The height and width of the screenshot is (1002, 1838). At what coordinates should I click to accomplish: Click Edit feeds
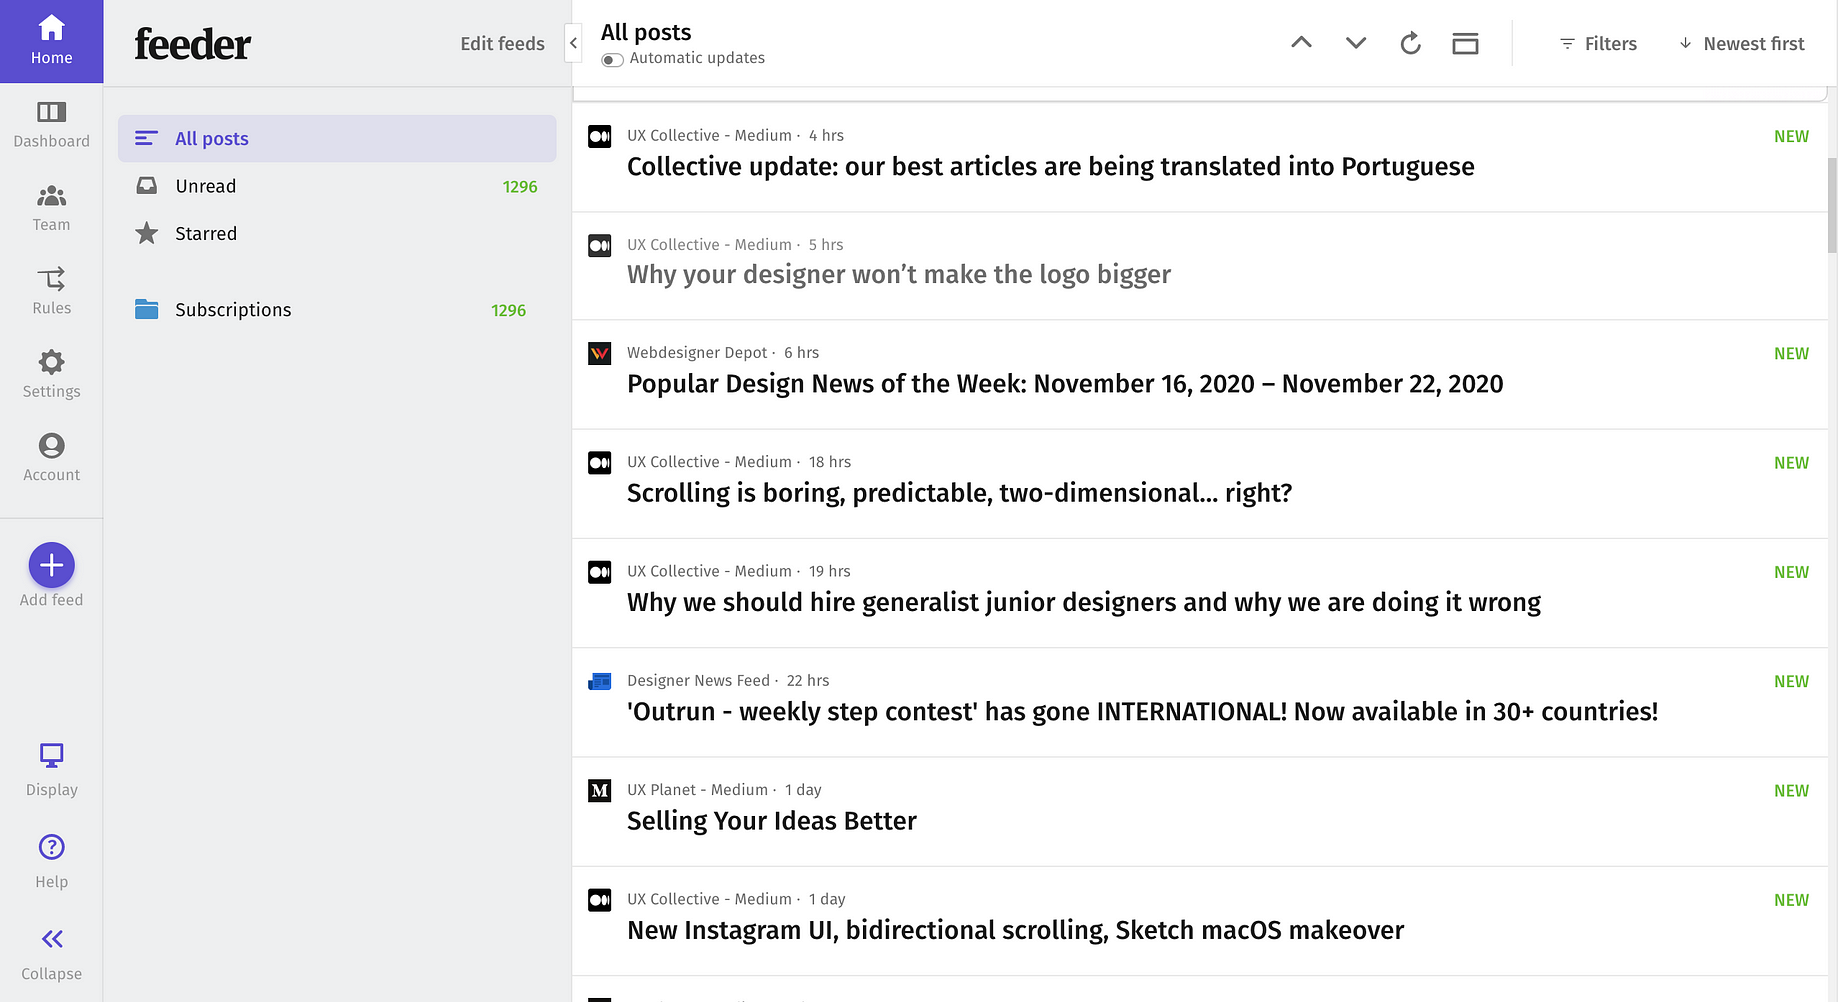(502, 43)
